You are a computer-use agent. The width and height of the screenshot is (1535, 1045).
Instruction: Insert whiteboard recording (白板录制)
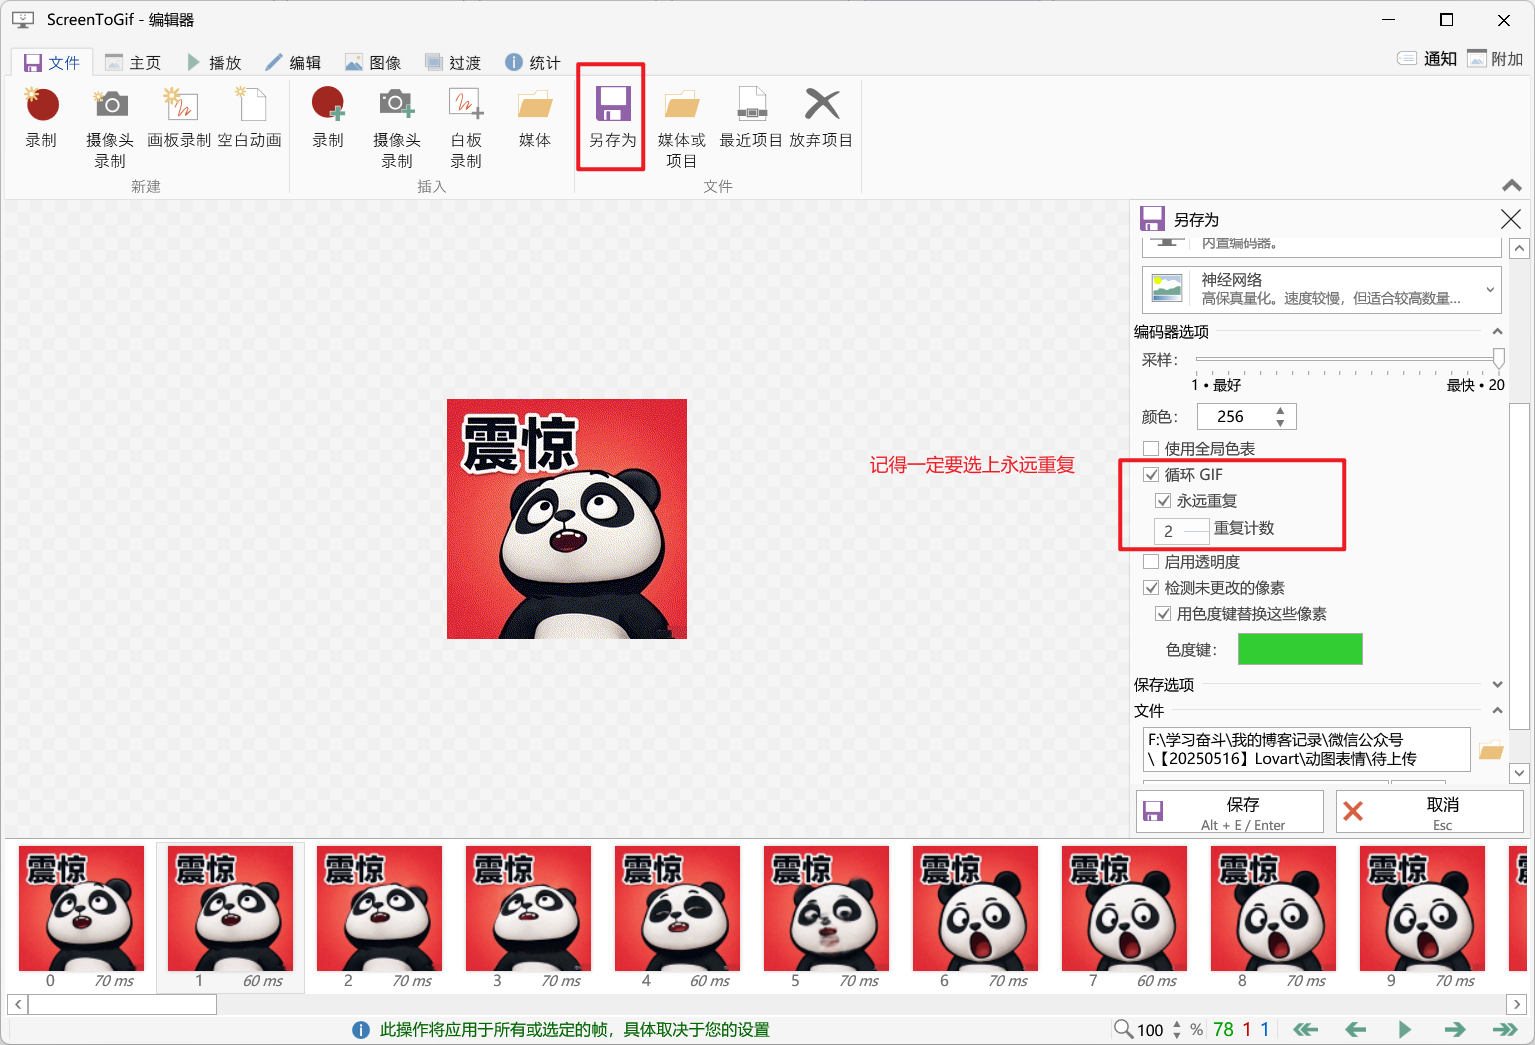[466, 128]
